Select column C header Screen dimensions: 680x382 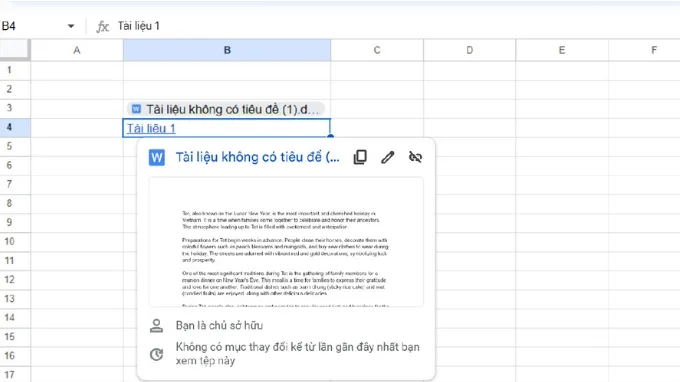[x=377, y=50]
